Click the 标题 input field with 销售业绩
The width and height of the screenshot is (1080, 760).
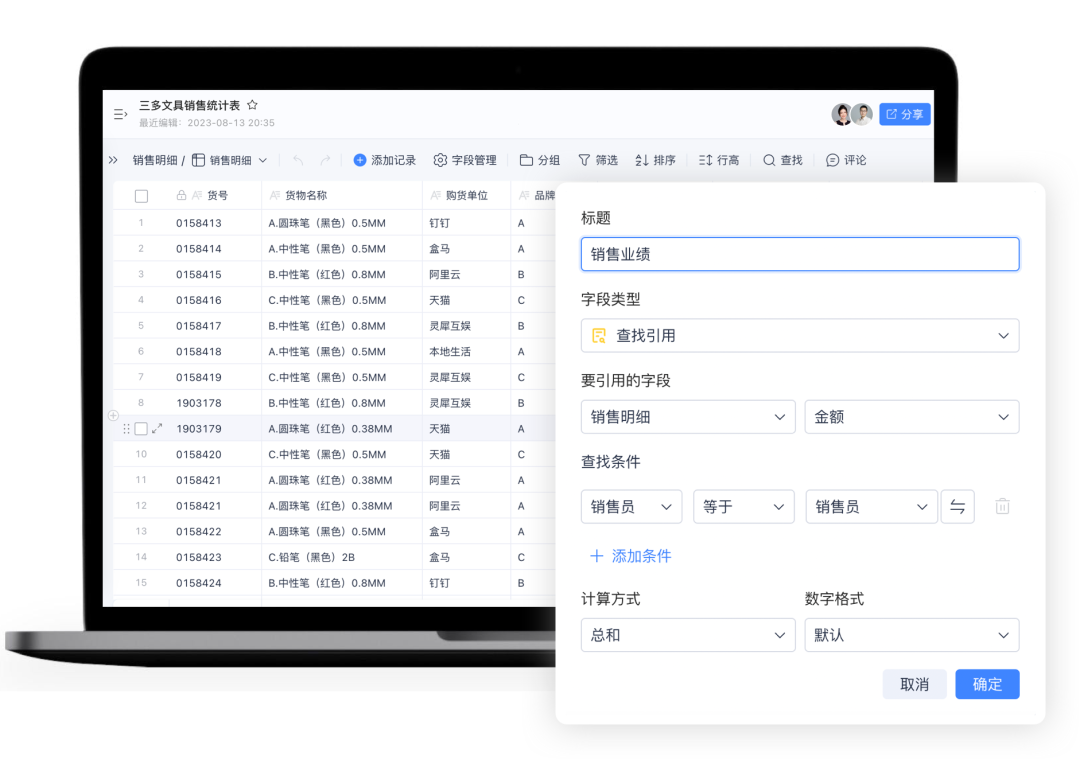point(799,254)
